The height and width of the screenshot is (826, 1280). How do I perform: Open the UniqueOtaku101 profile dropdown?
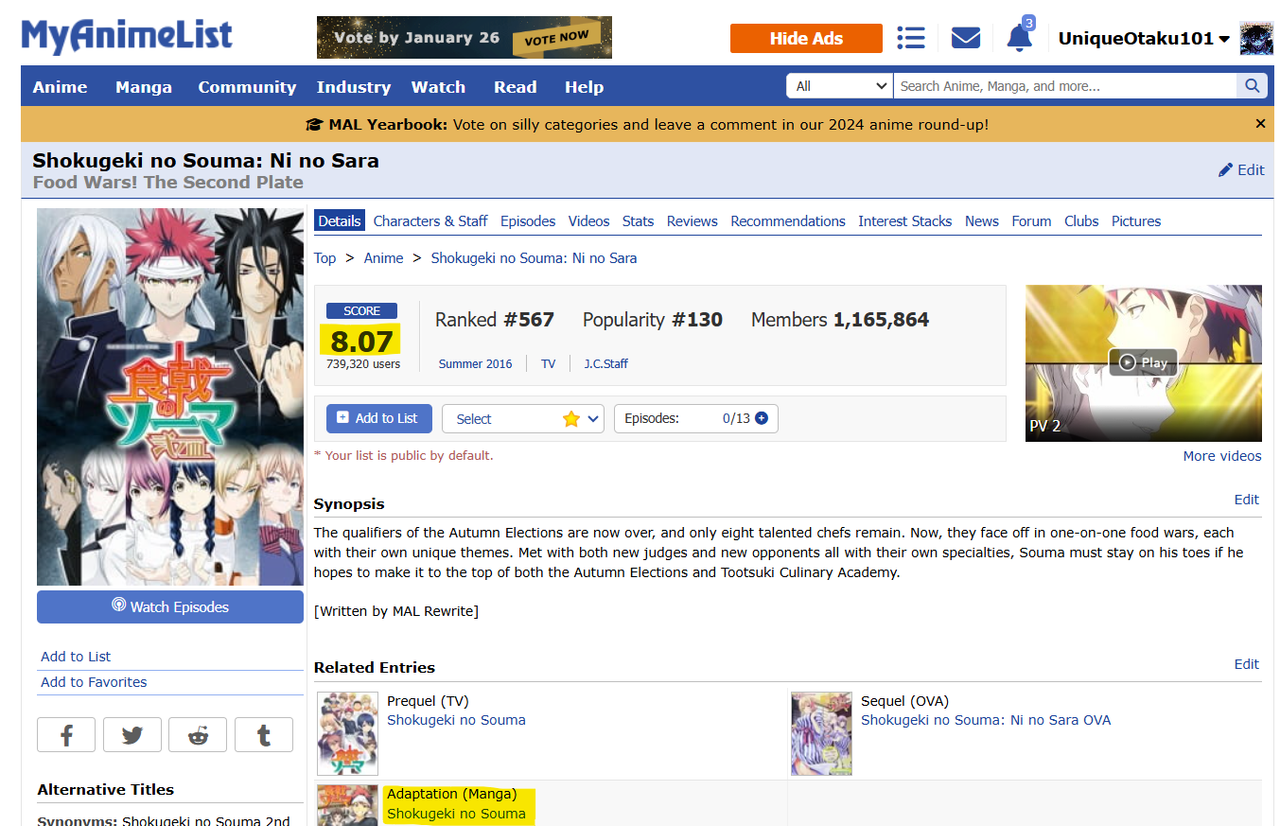tap(1144, 38)
